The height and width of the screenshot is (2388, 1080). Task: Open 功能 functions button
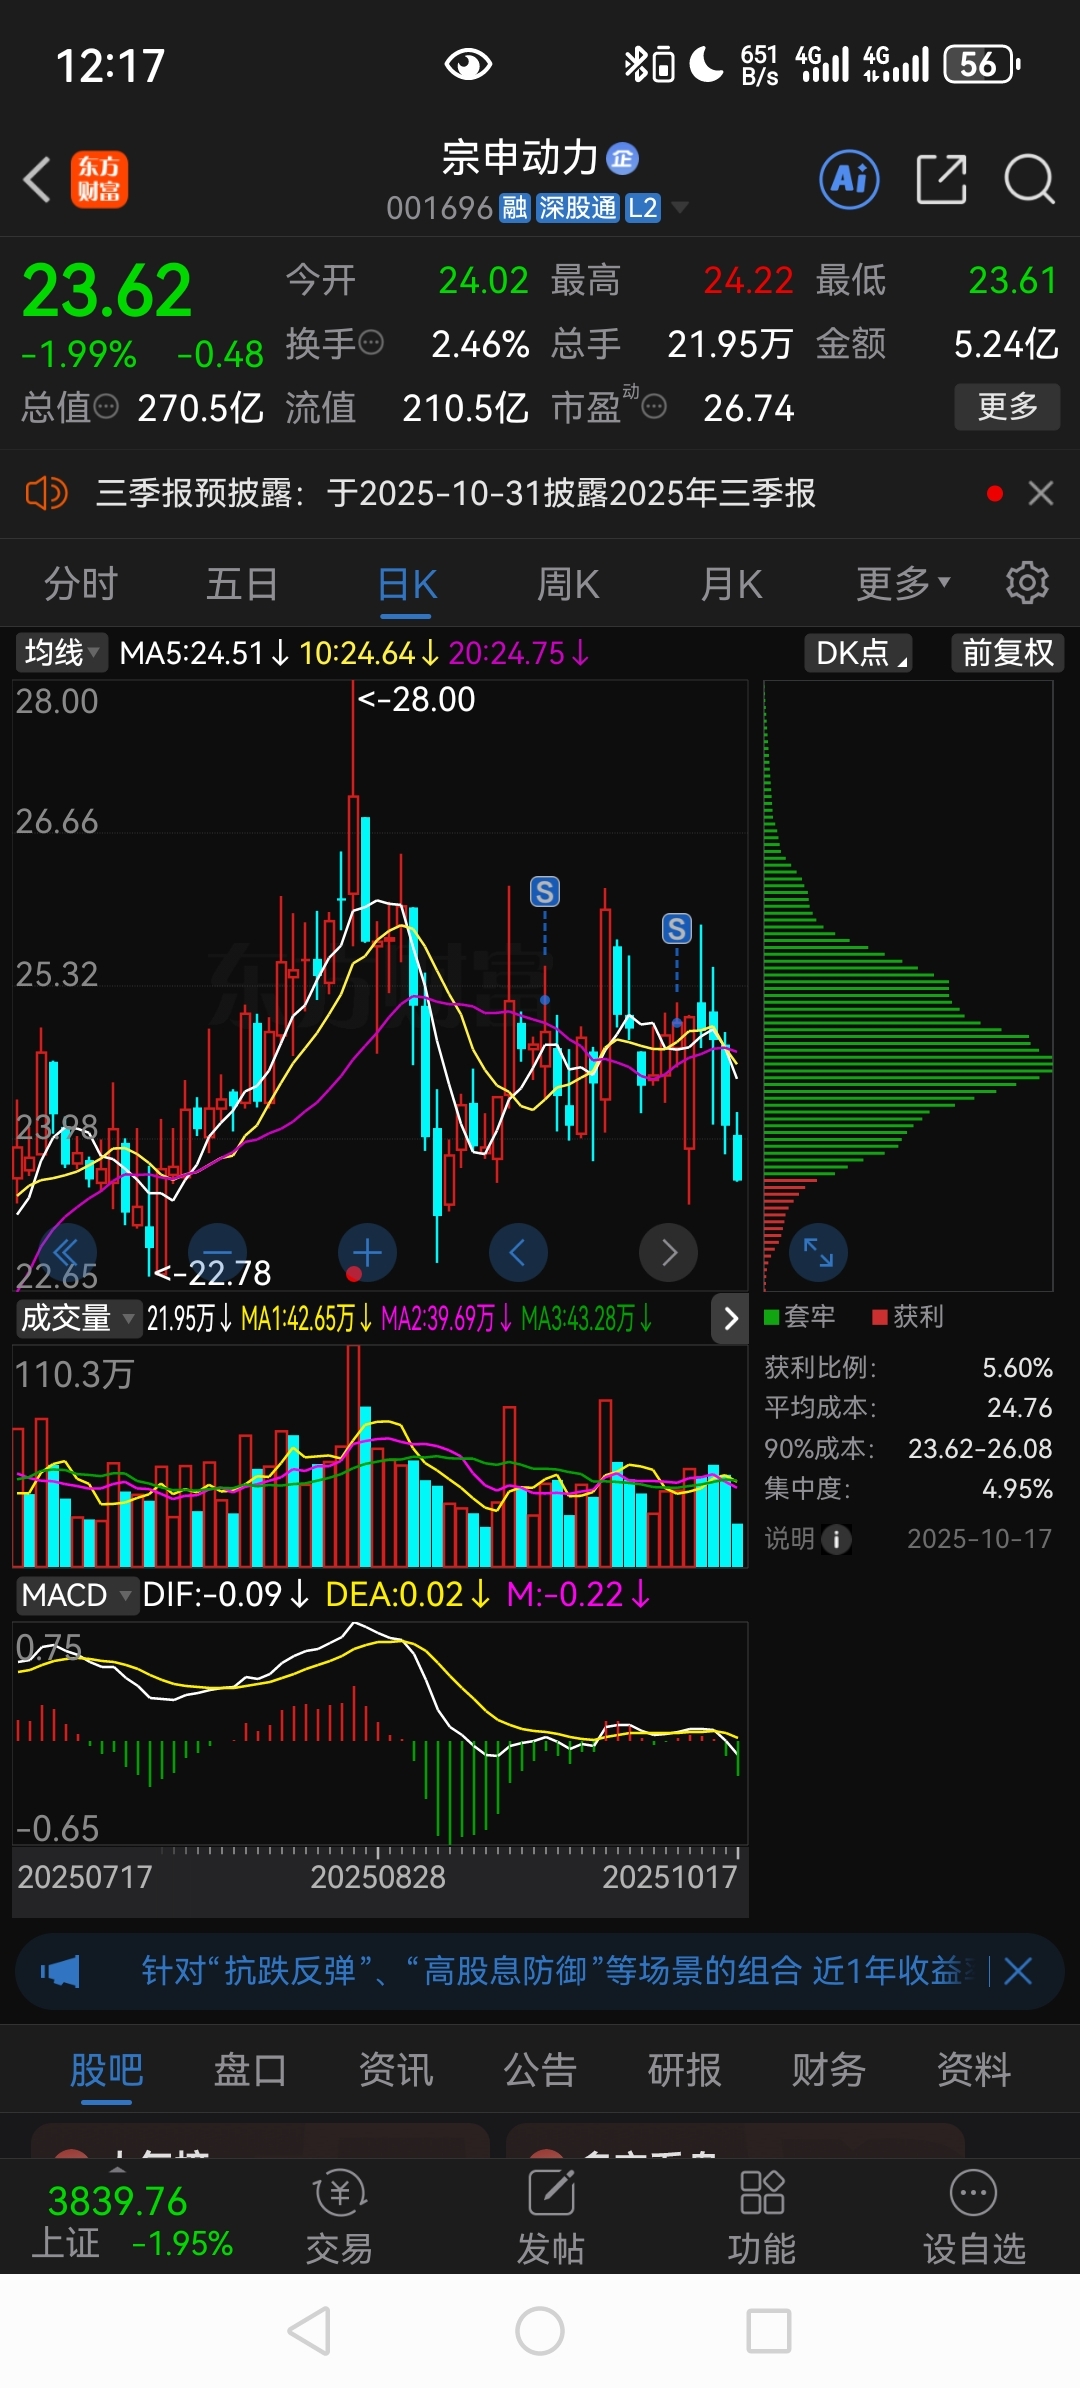[762, 2218]
